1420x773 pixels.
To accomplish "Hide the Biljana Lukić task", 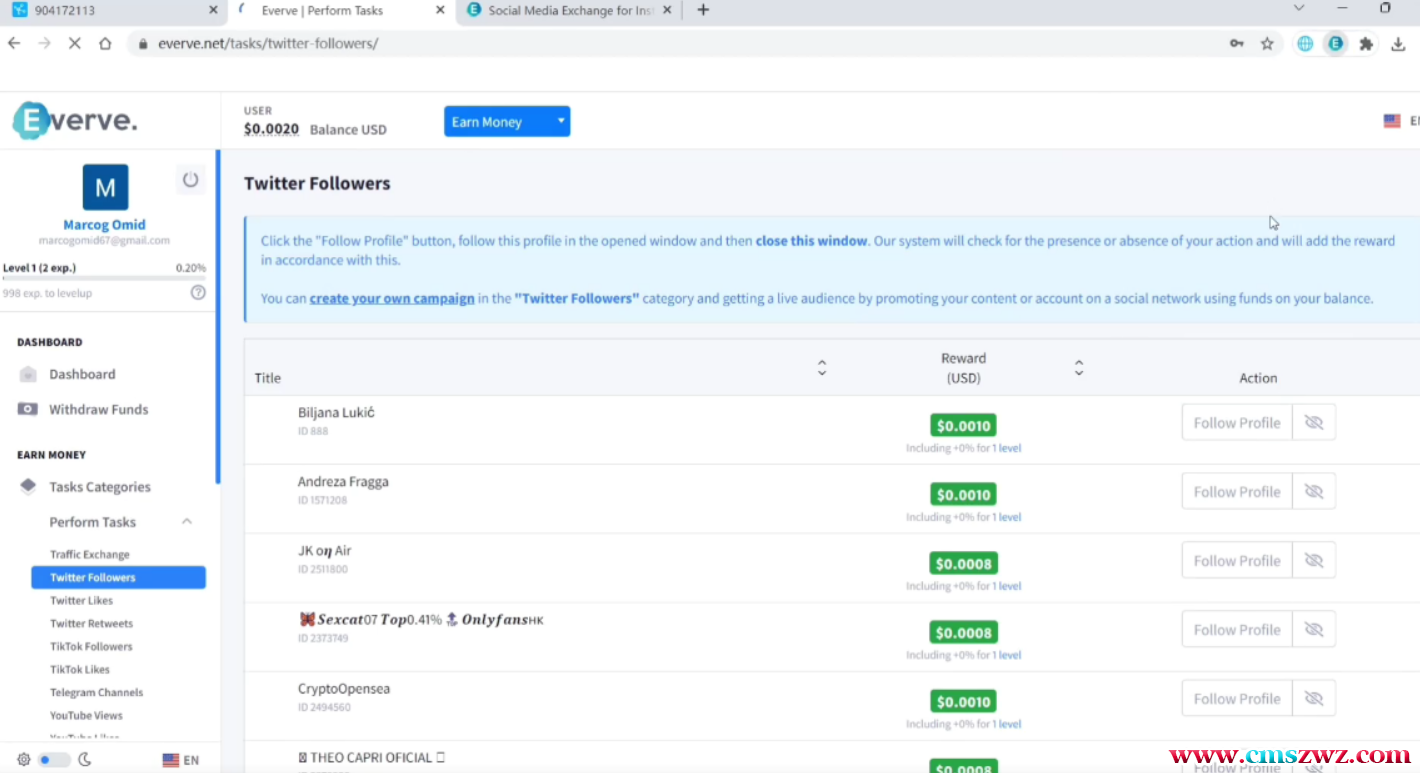I will tap(1314, 423).
